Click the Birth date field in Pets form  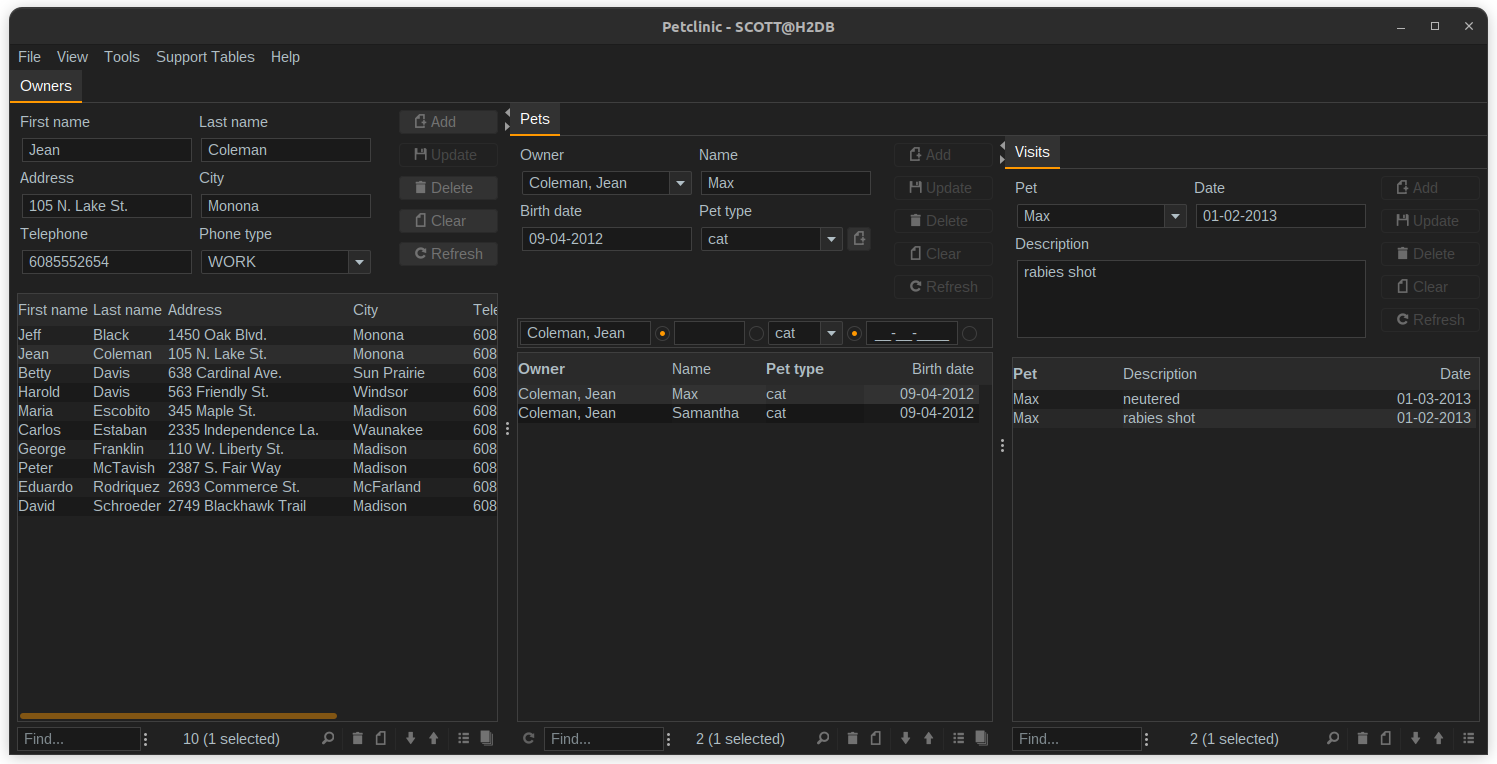click(x=607, y=239)
